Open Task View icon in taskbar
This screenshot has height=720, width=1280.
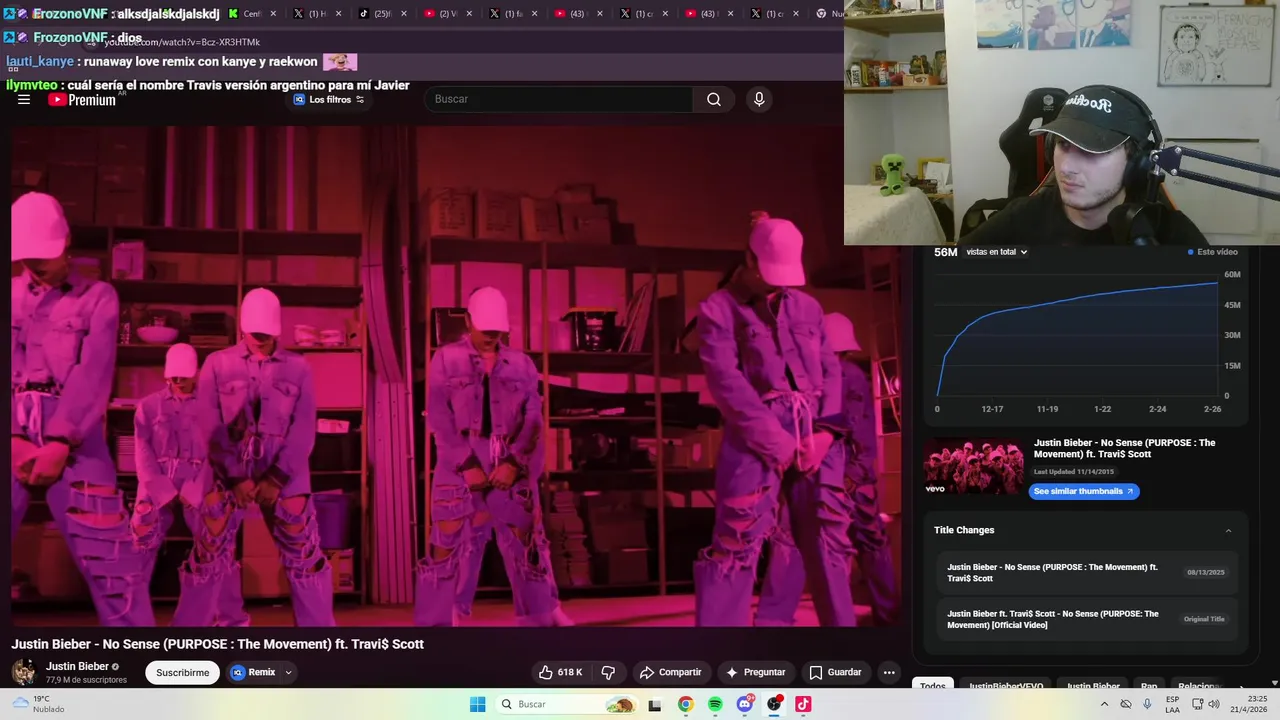(655, 704)
